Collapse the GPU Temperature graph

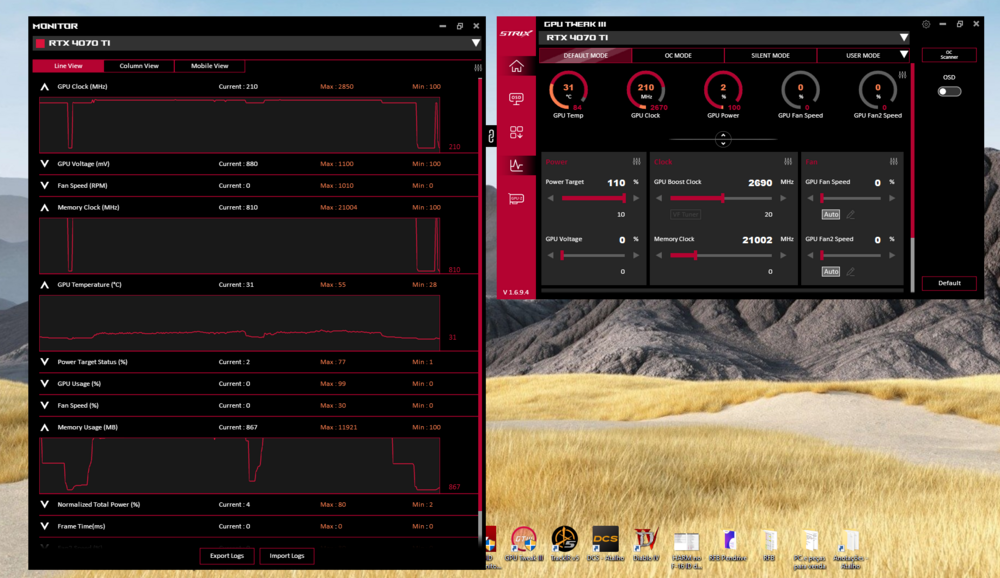pos(45,285)
